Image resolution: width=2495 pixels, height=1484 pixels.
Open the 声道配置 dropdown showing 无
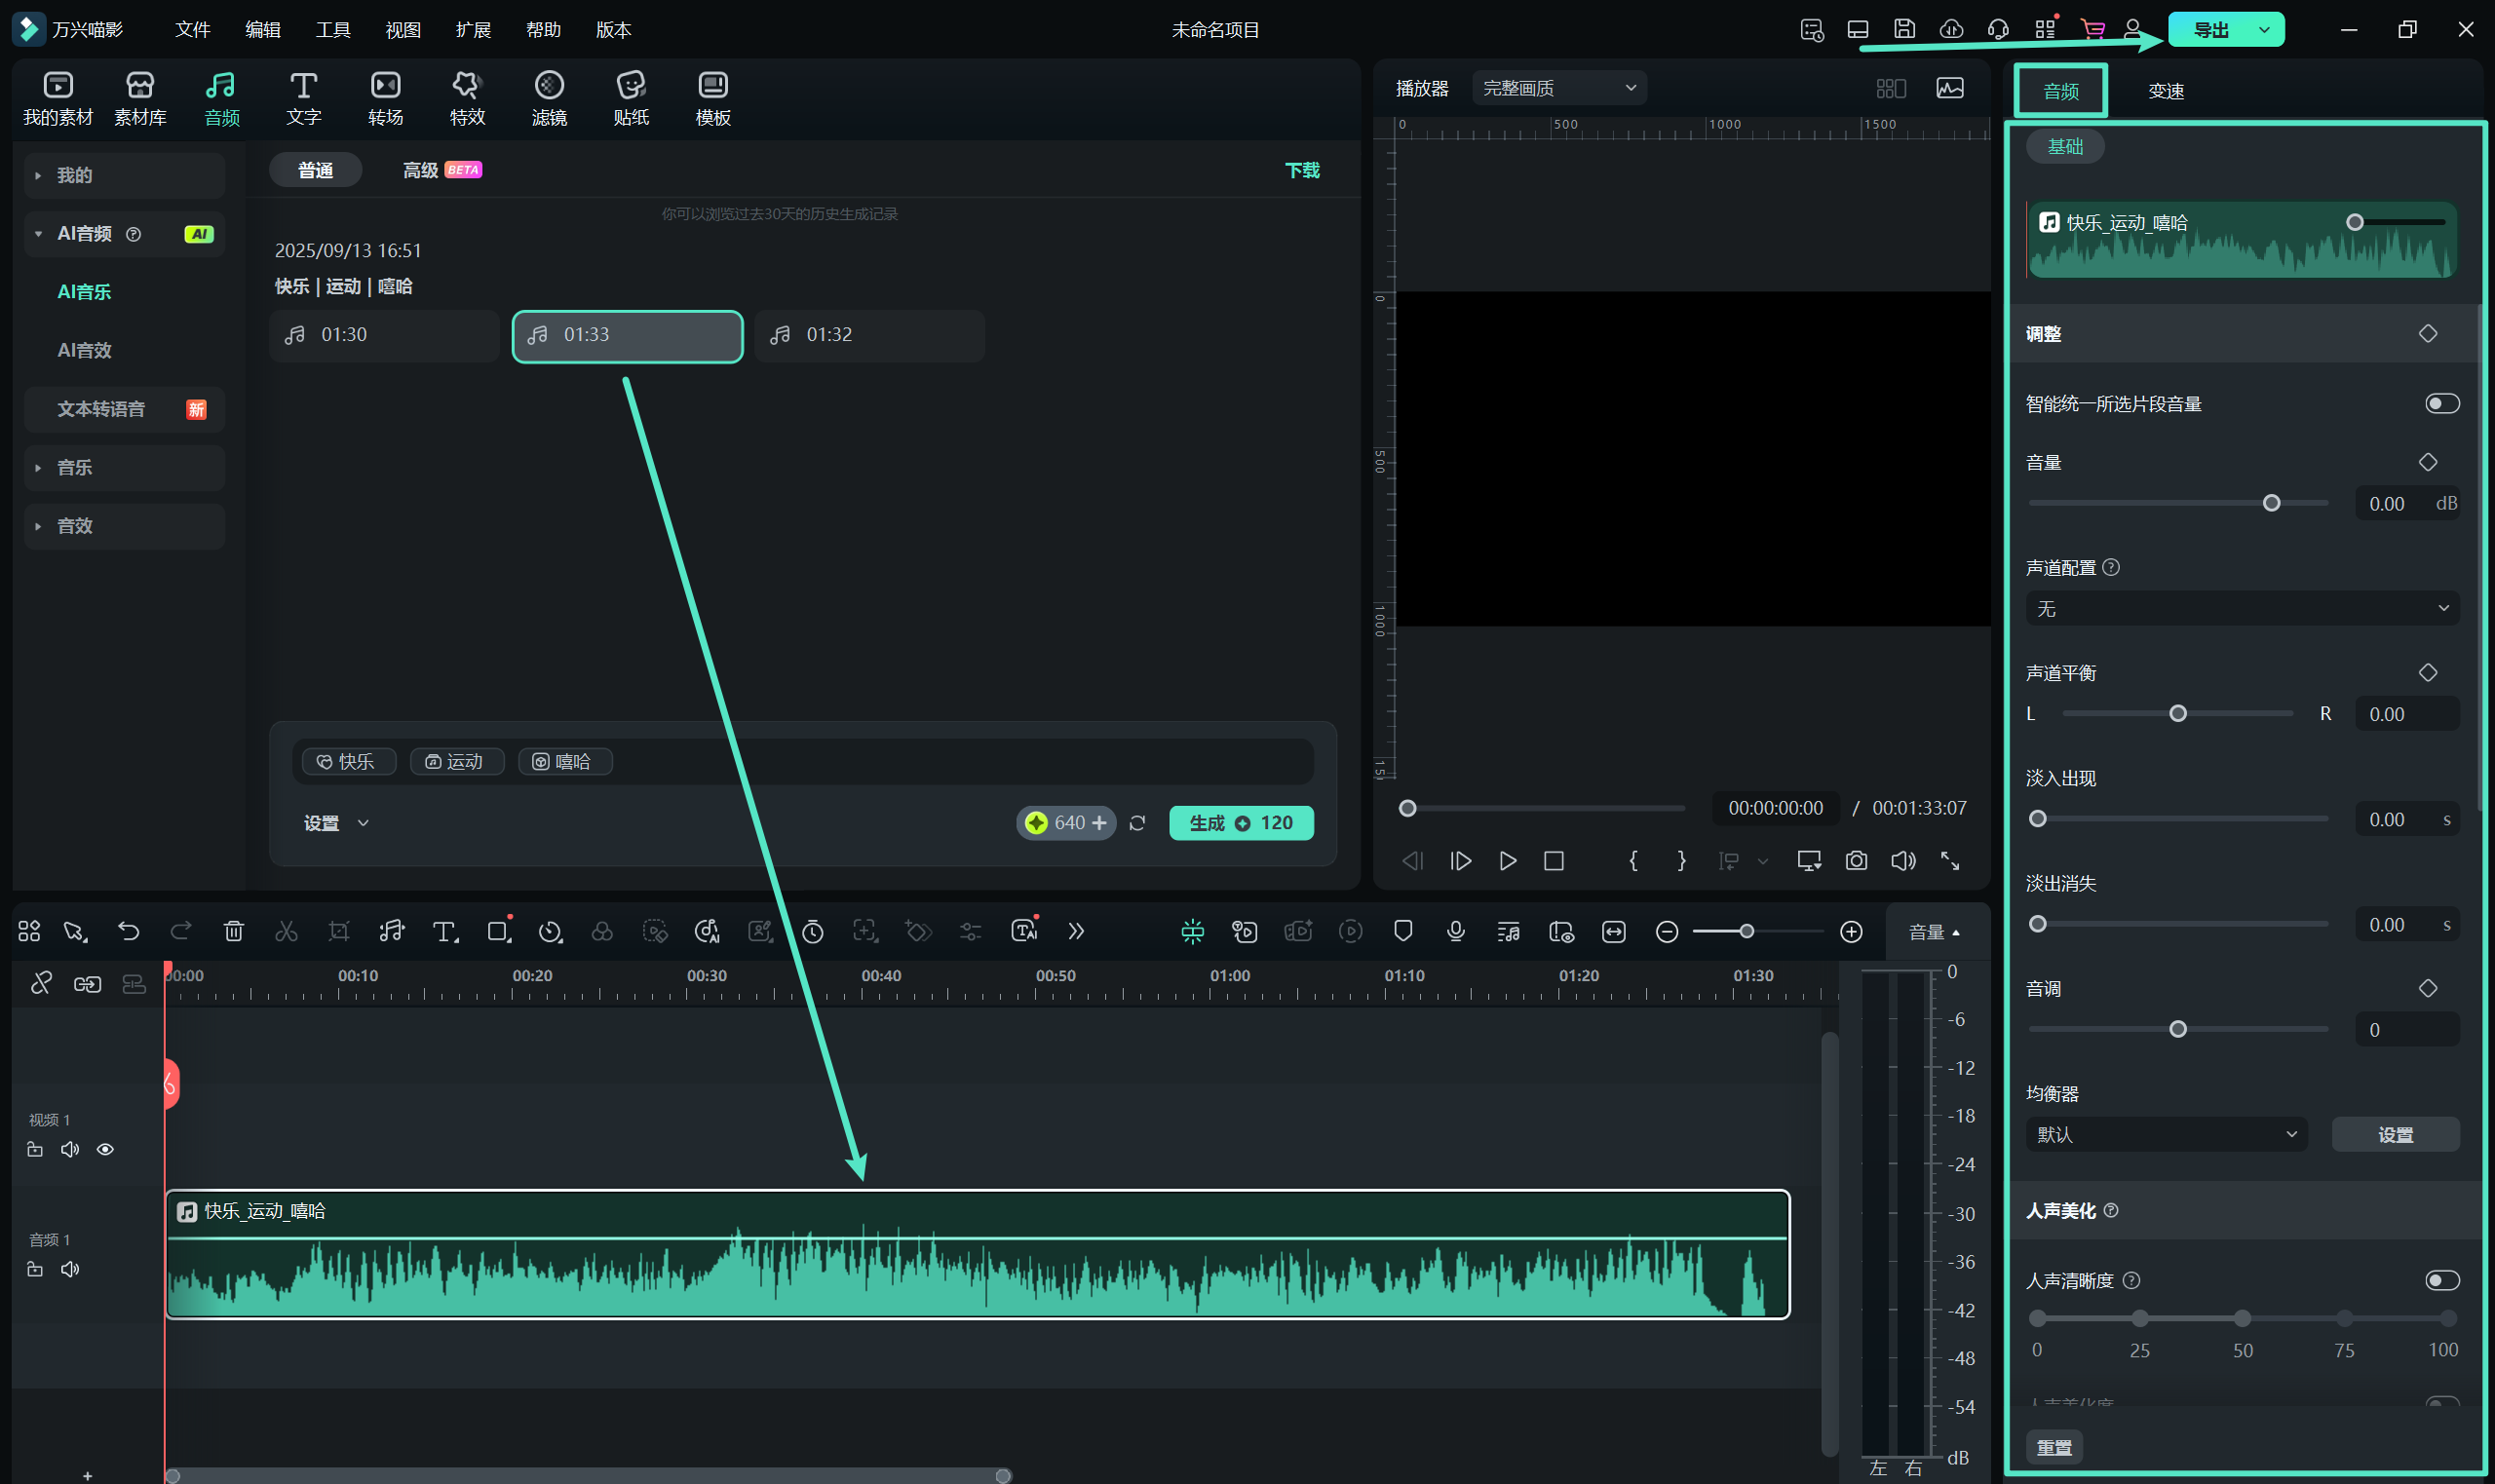pos(2241,608)
